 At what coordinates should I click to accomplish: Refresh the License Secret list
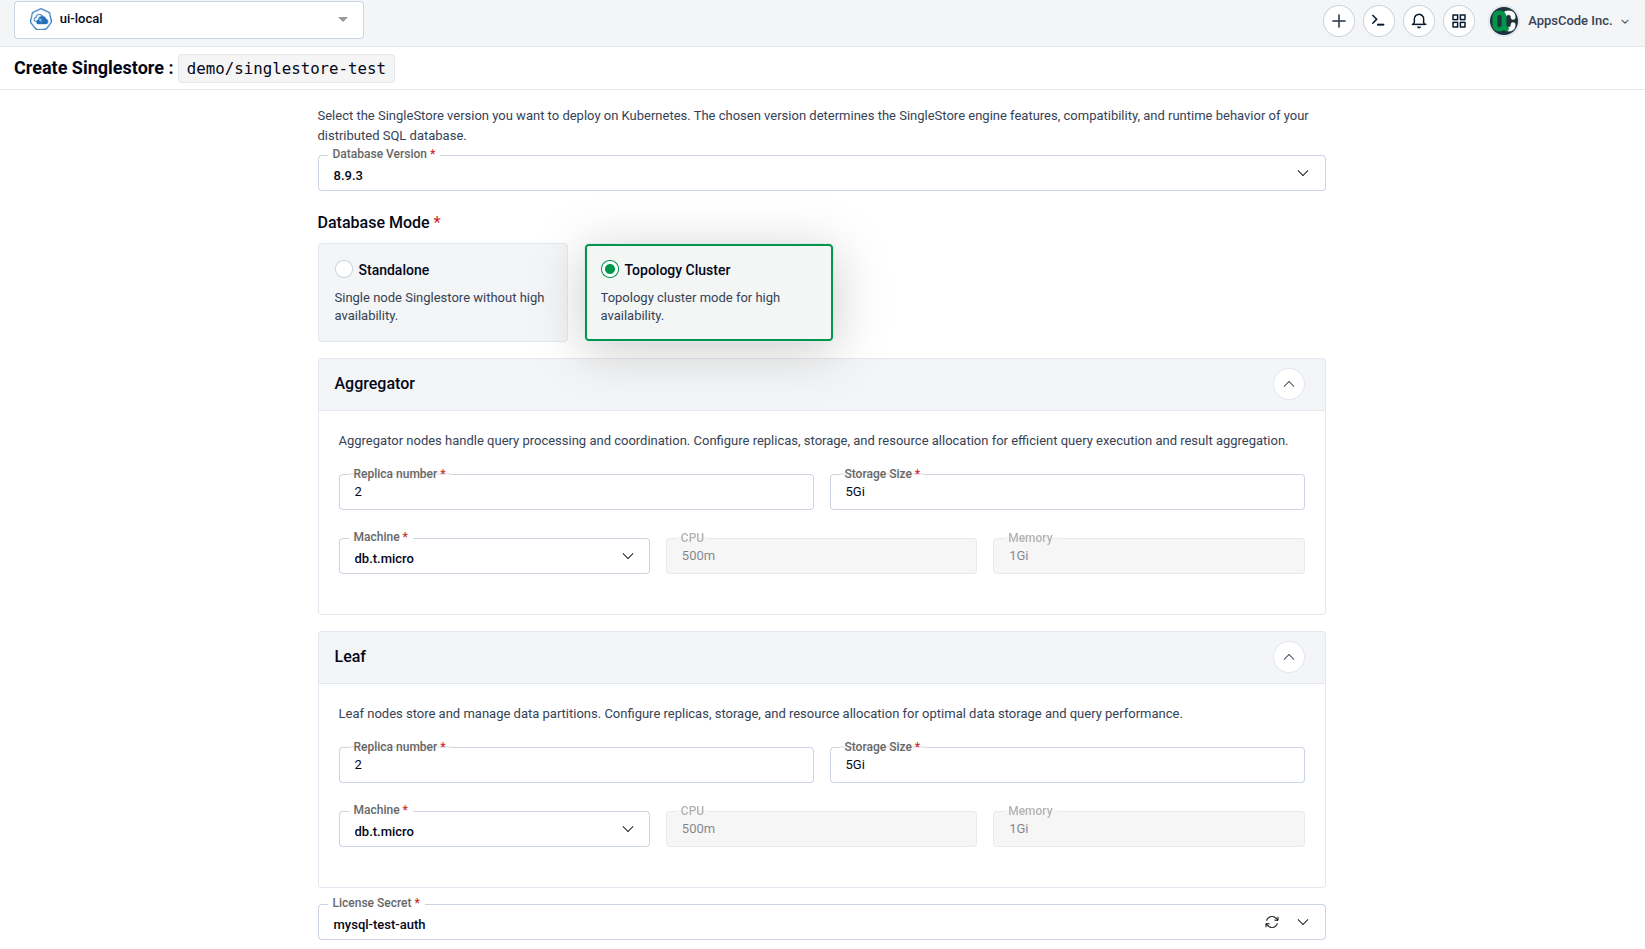(x=1272, y=922)
